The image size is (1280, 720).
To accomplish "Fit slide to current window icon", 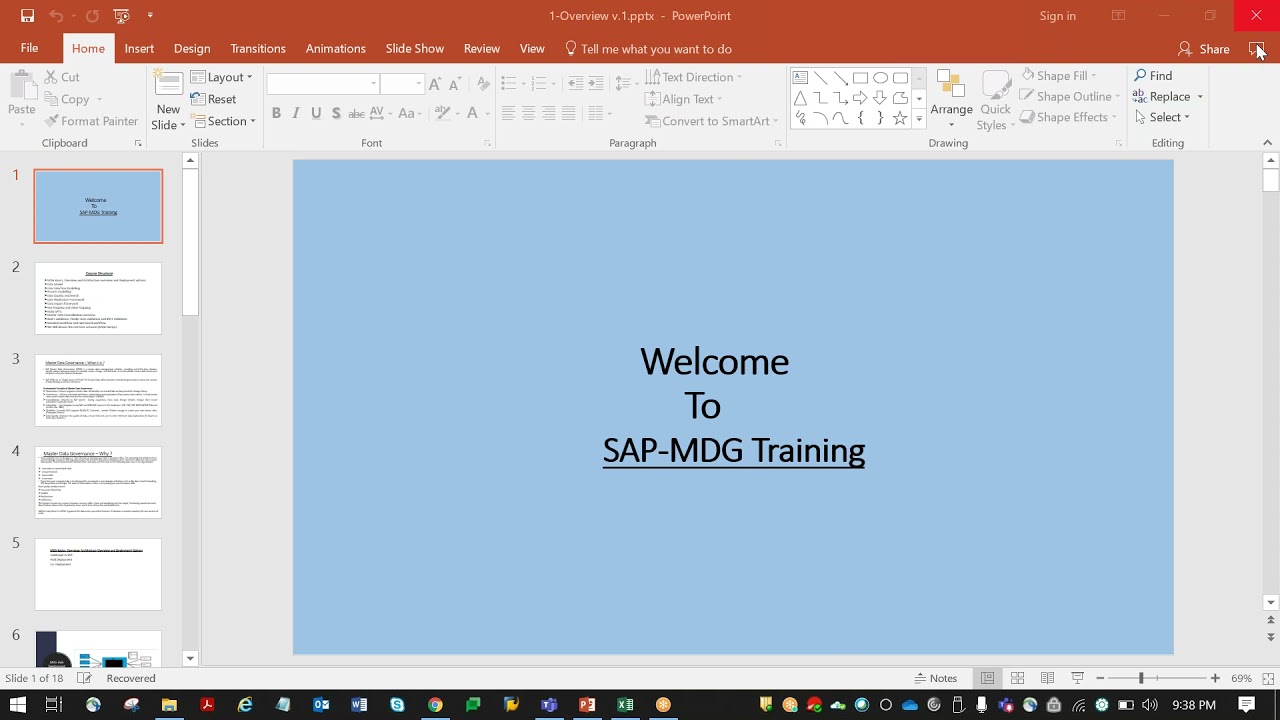I will [x=1267, y=678].
